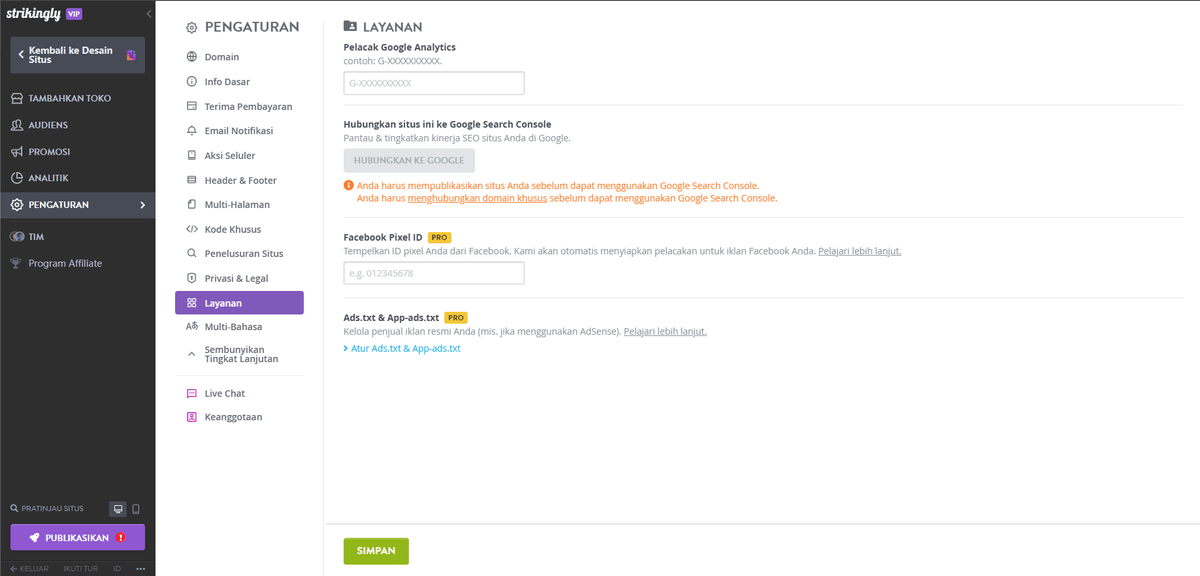This screenshot has width=1200, height=576.
Task: Expand Atur Ads.txt & App-ads.txt
Action: [404, 348]
